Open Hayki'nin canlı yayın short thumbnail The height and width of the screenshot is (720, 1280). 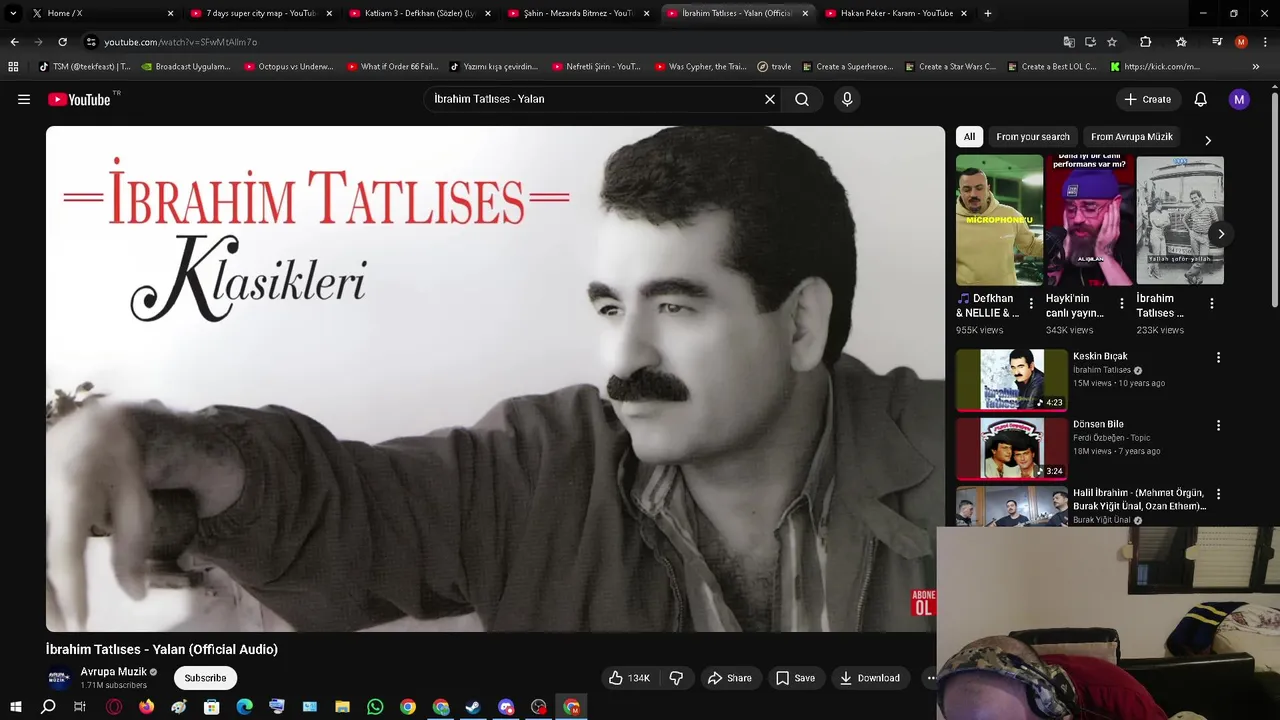coord(1089,220)
